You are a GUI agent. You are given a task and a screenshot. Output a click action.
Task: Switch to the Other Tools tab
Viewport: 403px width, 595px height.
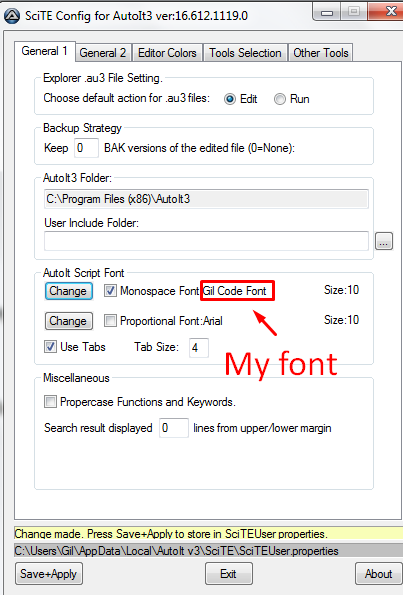click(321, 53)
